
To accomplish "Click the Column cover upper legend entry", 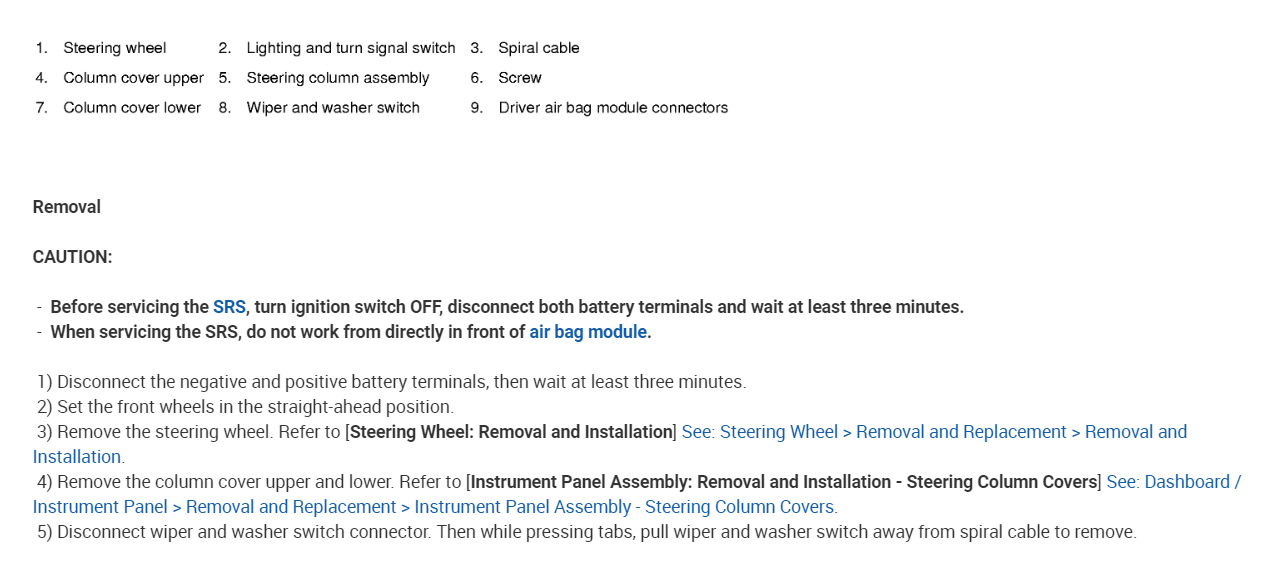I will 133,78.
